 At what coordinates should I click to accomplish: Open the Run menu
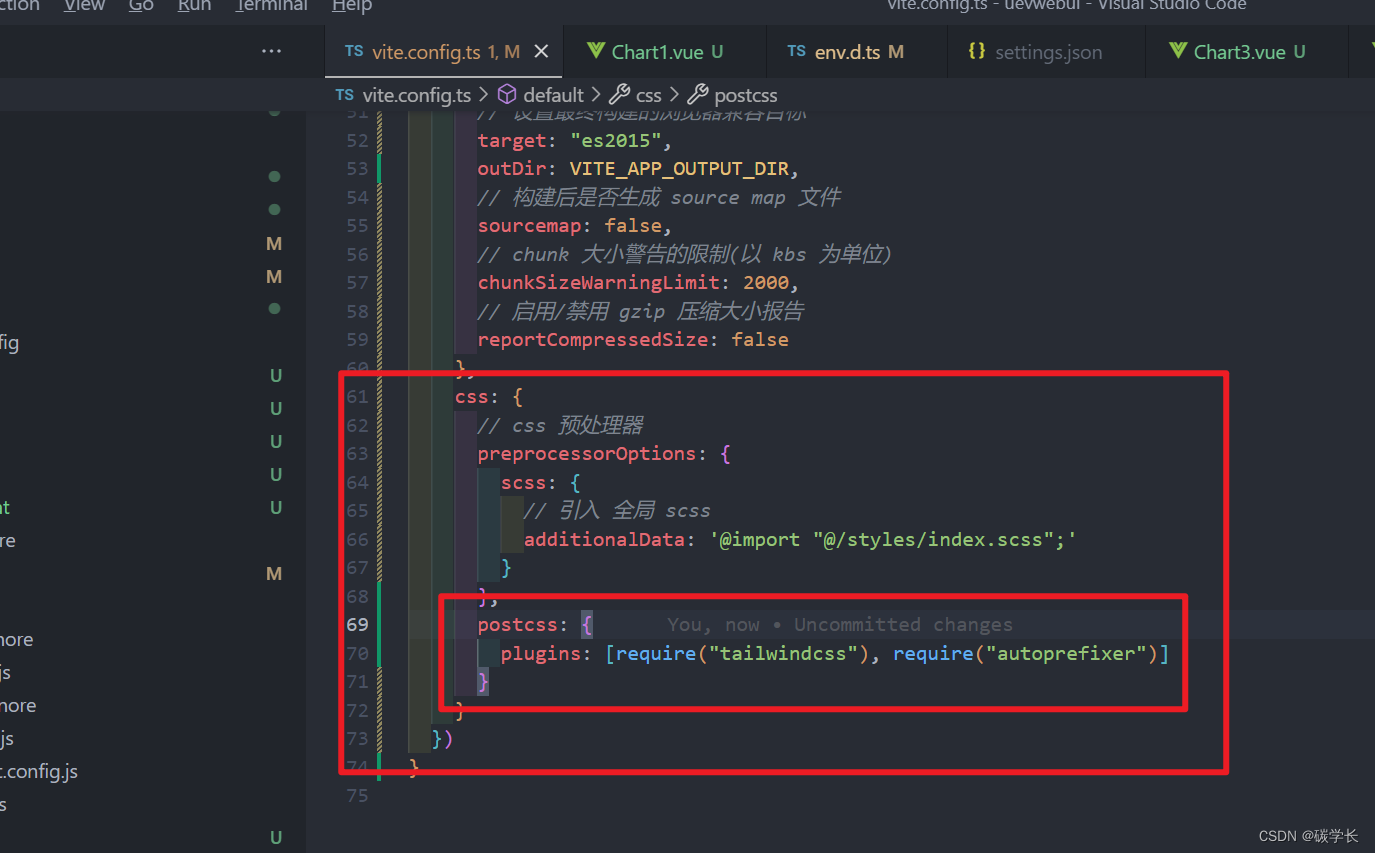[194, 5]
